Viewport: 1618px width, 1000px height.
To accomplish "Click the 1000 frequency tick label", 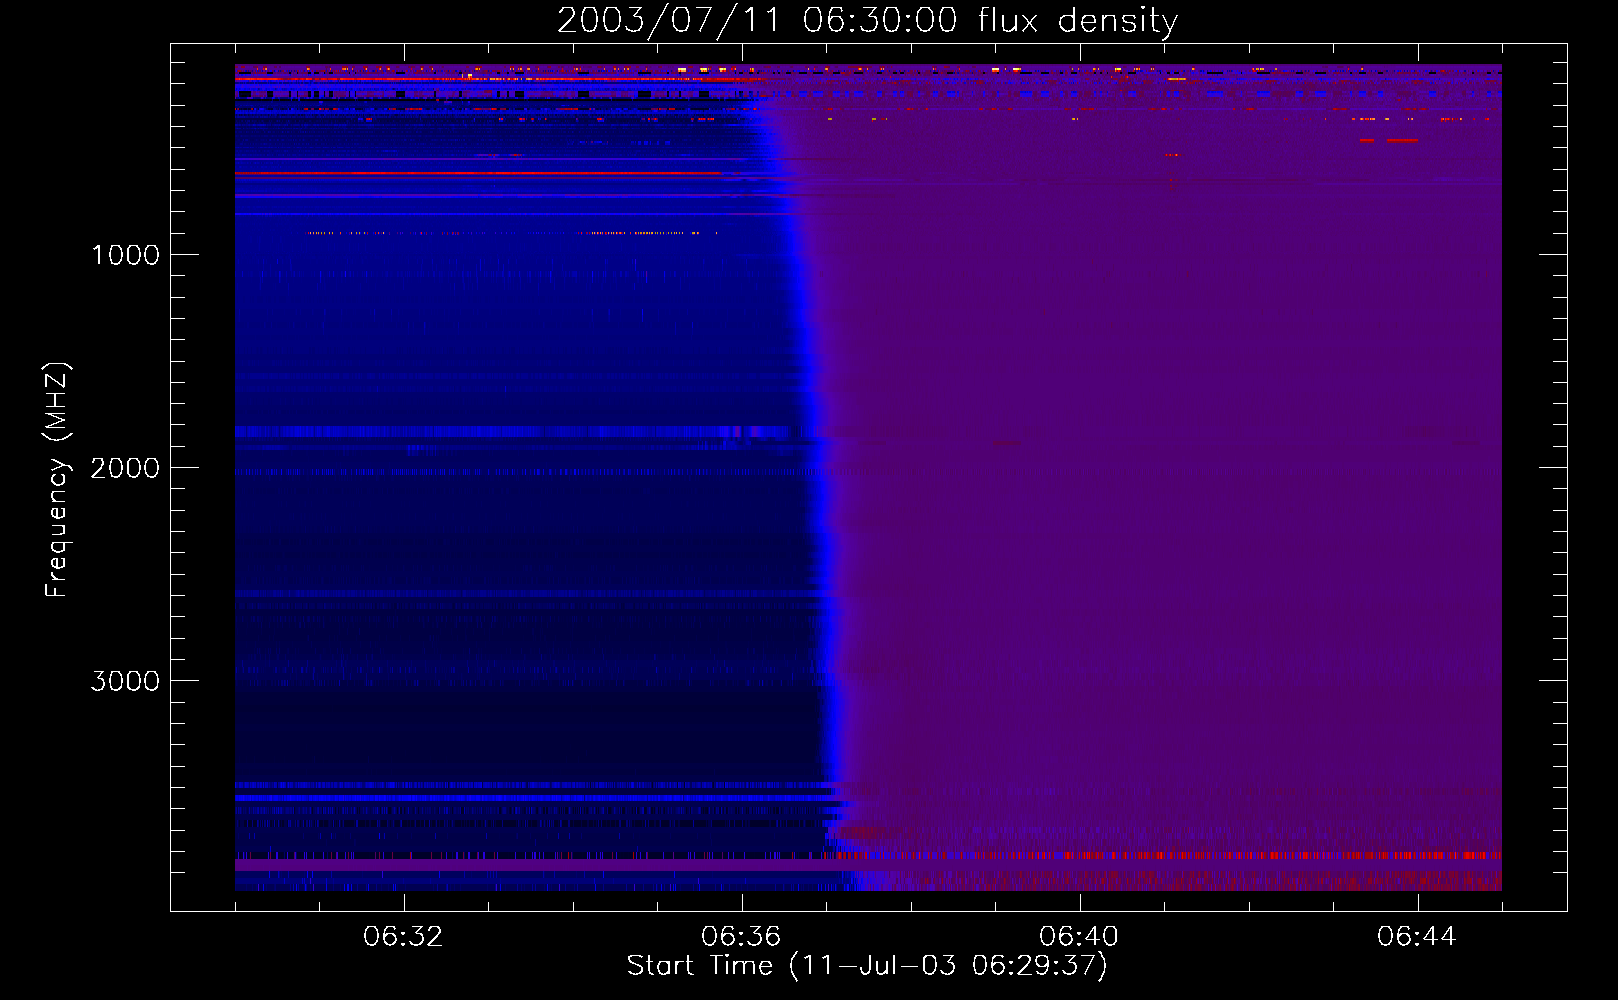I will coord(126,255).
